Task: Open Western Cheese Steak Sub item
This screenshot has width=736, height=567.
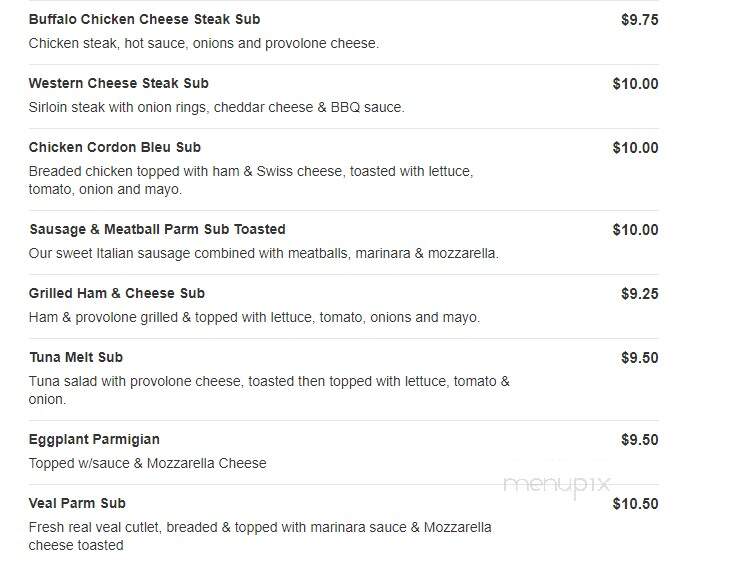Action: pyautogui.click(x=118, y=83)
